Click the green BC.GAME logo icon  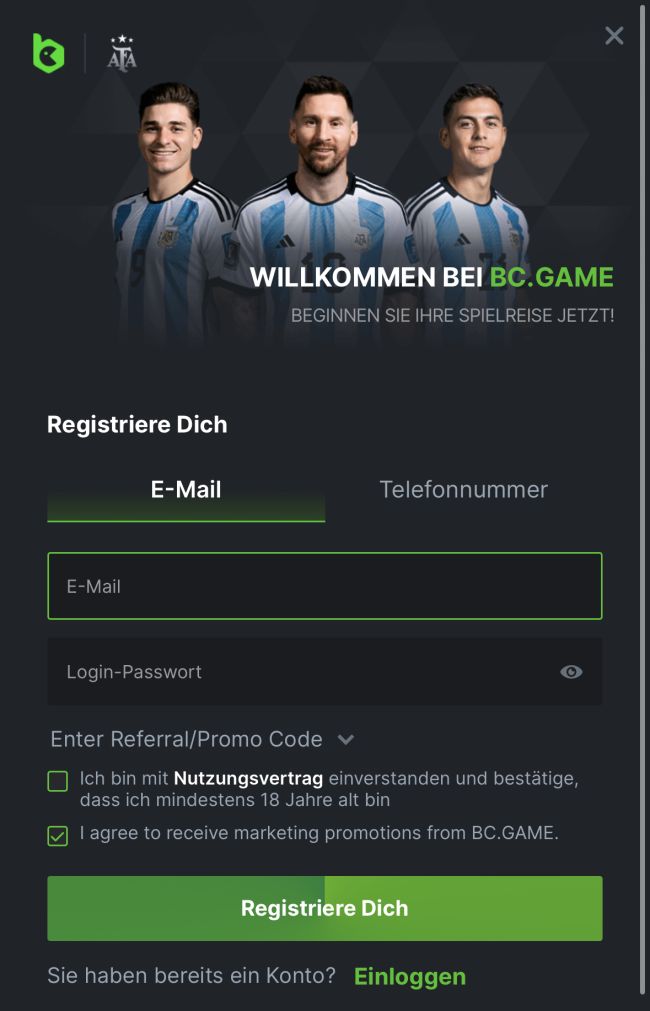coord(49,54)
